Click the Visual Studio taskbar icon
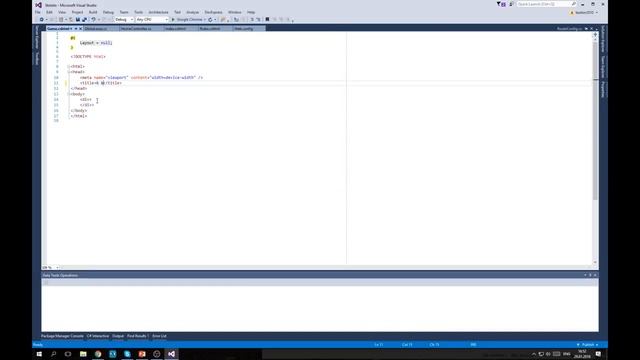This screenshot has height=360, width=640. click(x=171, y=354)
